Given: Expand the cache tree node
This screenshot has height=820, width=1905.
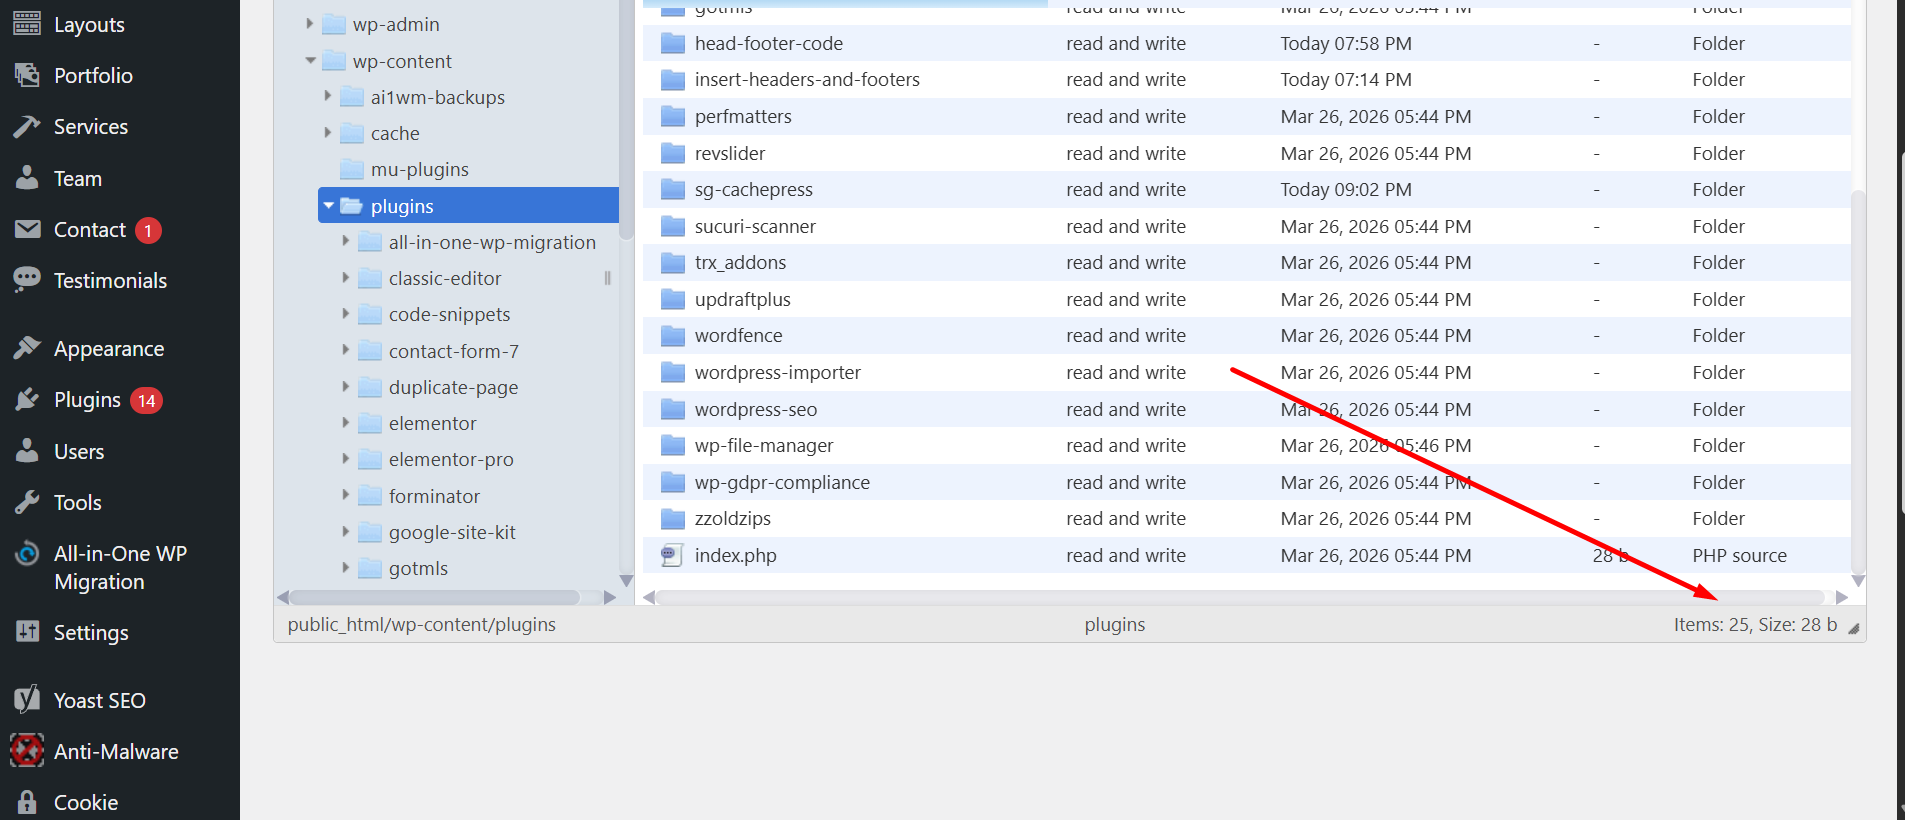Looking at the screenshot, I should click(x=327, y=132).
